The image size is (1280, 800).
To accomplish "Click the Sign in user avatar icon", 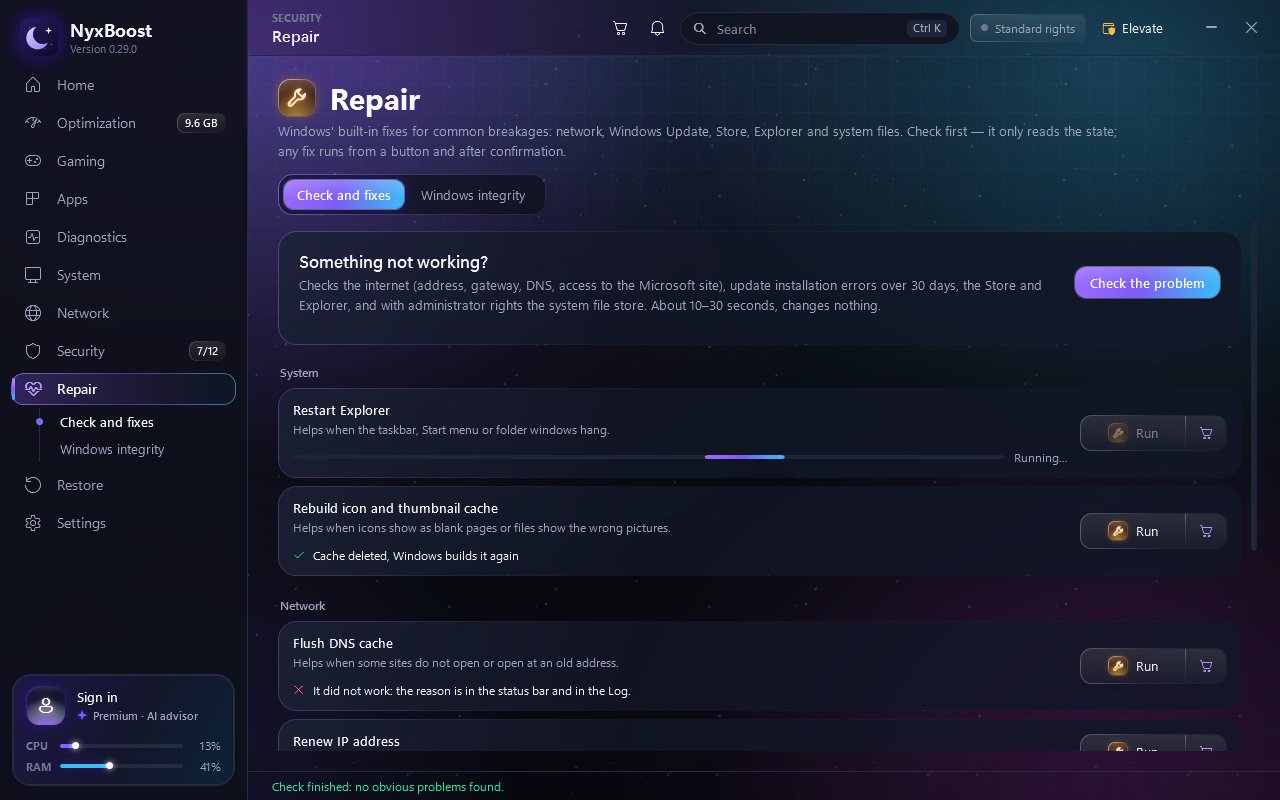I will coord(46,706).
